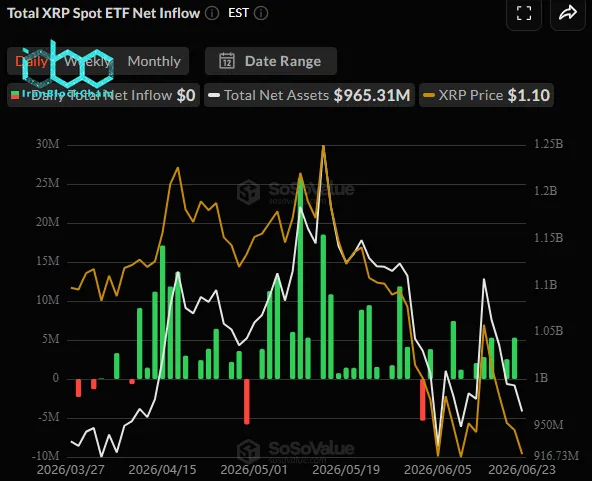Click the tallest green inflow bar
The height and width of the screenshot is (481, 592).
[x=301, y=279]
